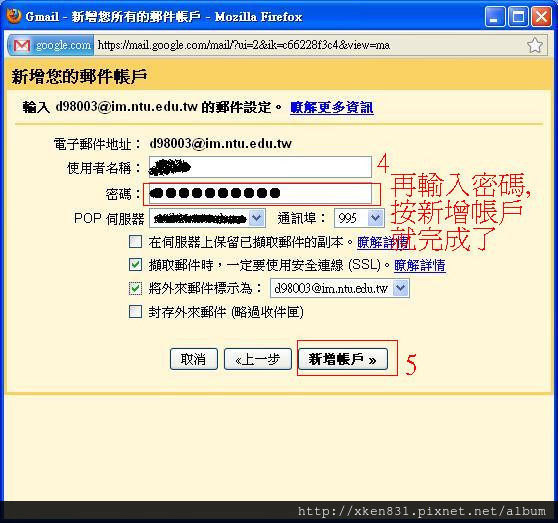Maximize the Firefox window
Screen dimensions: 558x523
(x=518, y=17)
